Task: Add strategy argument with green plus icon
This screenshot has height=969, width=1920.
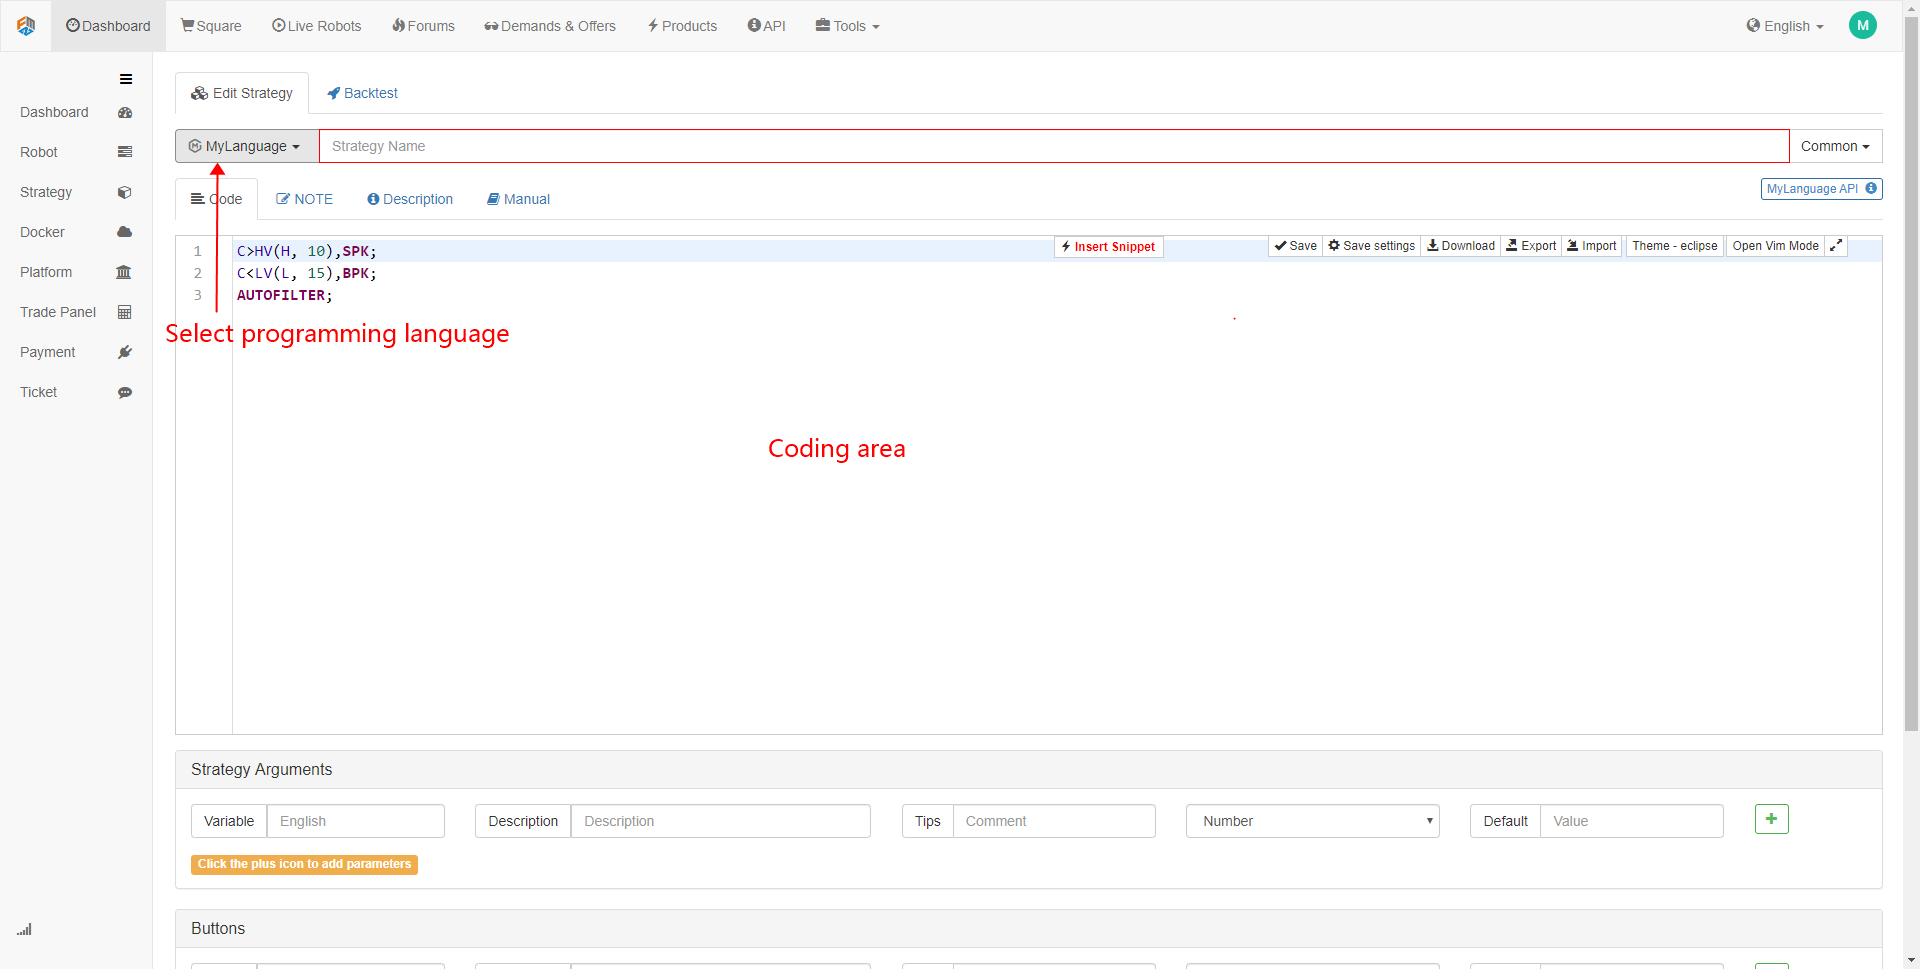Action: (1771, 819)
